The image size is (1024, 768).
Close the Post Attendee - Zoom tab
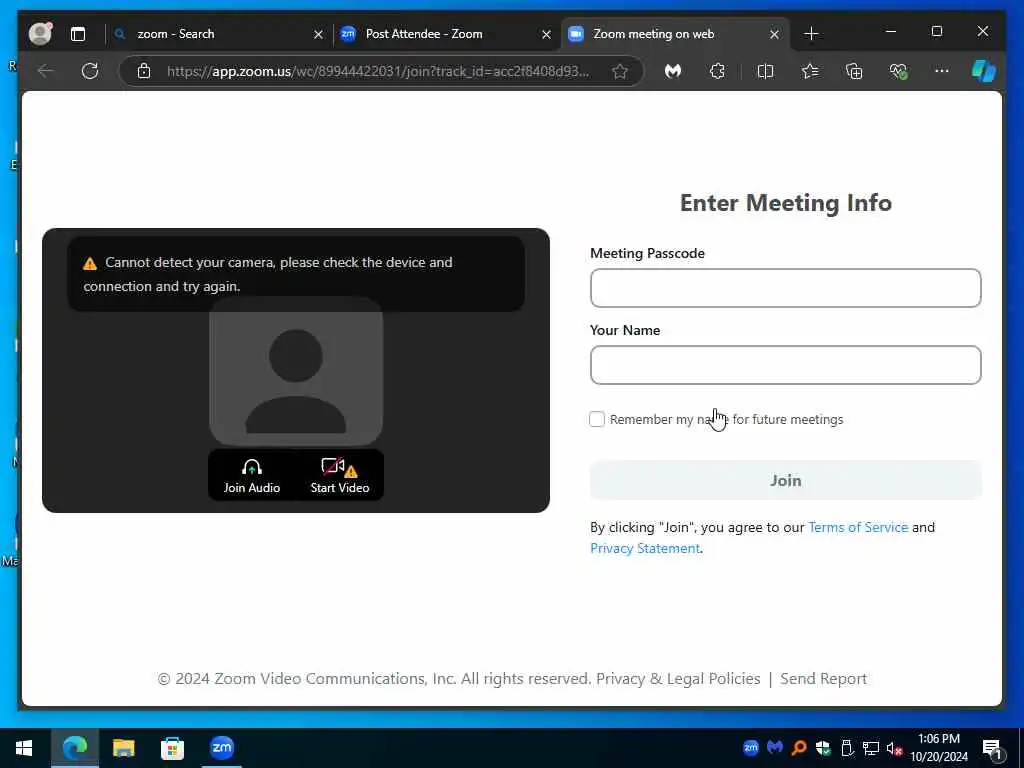click(x=547, y=34)
